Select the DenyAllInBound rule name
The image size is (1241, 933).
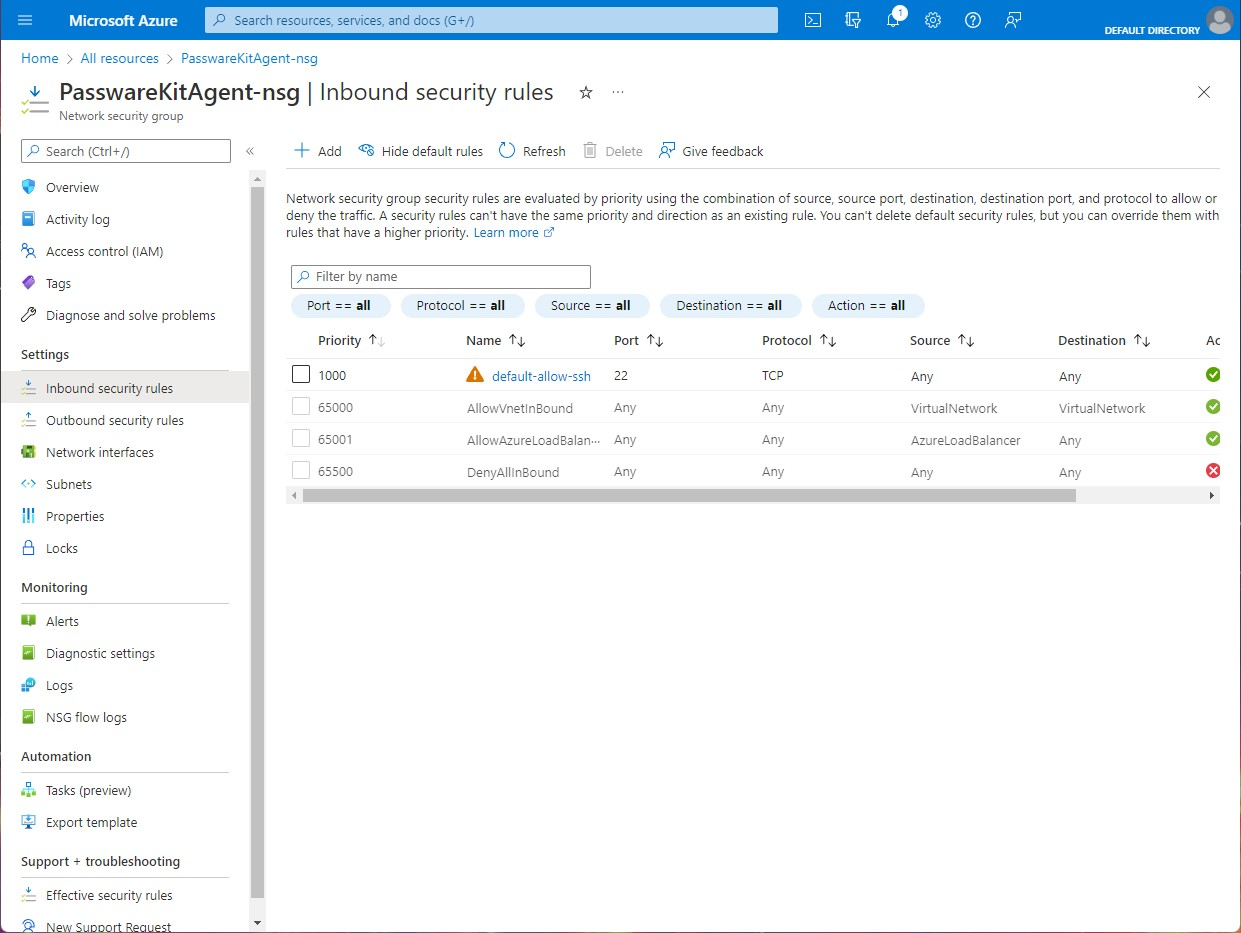click(x=513, y=472)
